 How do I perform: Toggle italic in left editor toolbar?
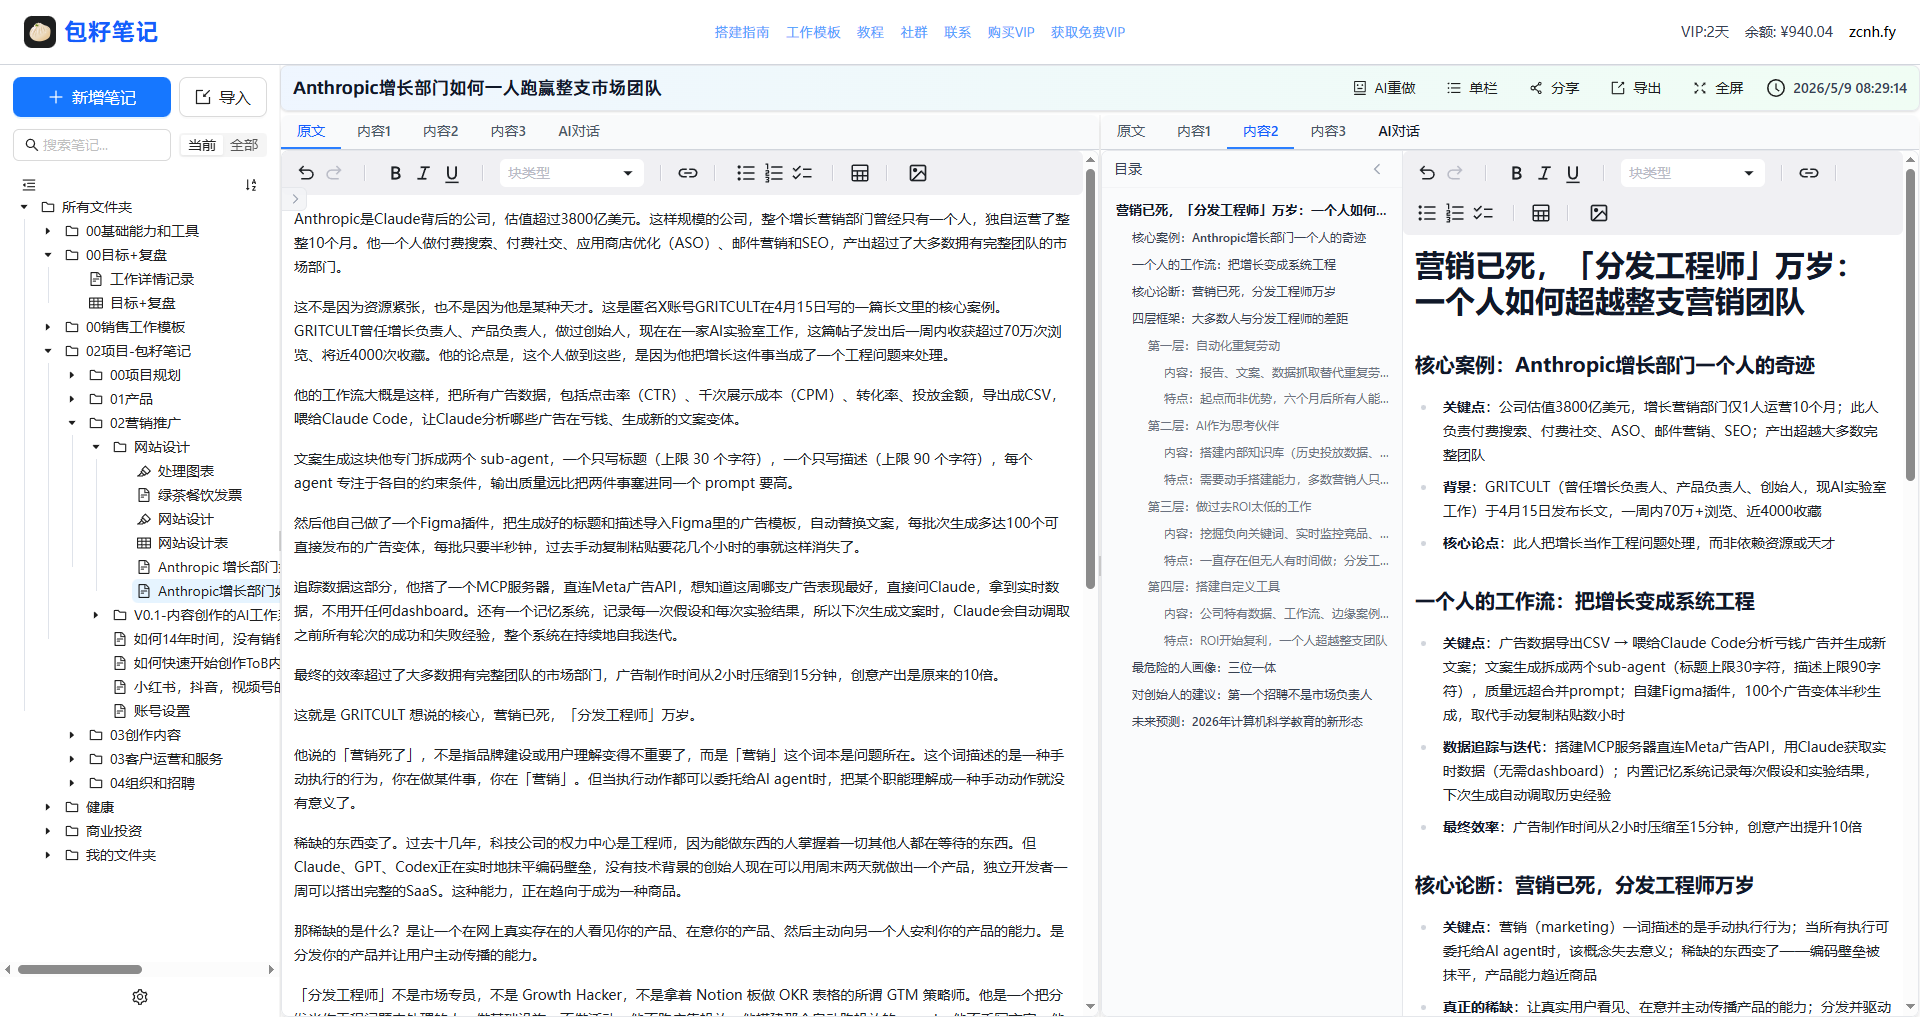423,173
